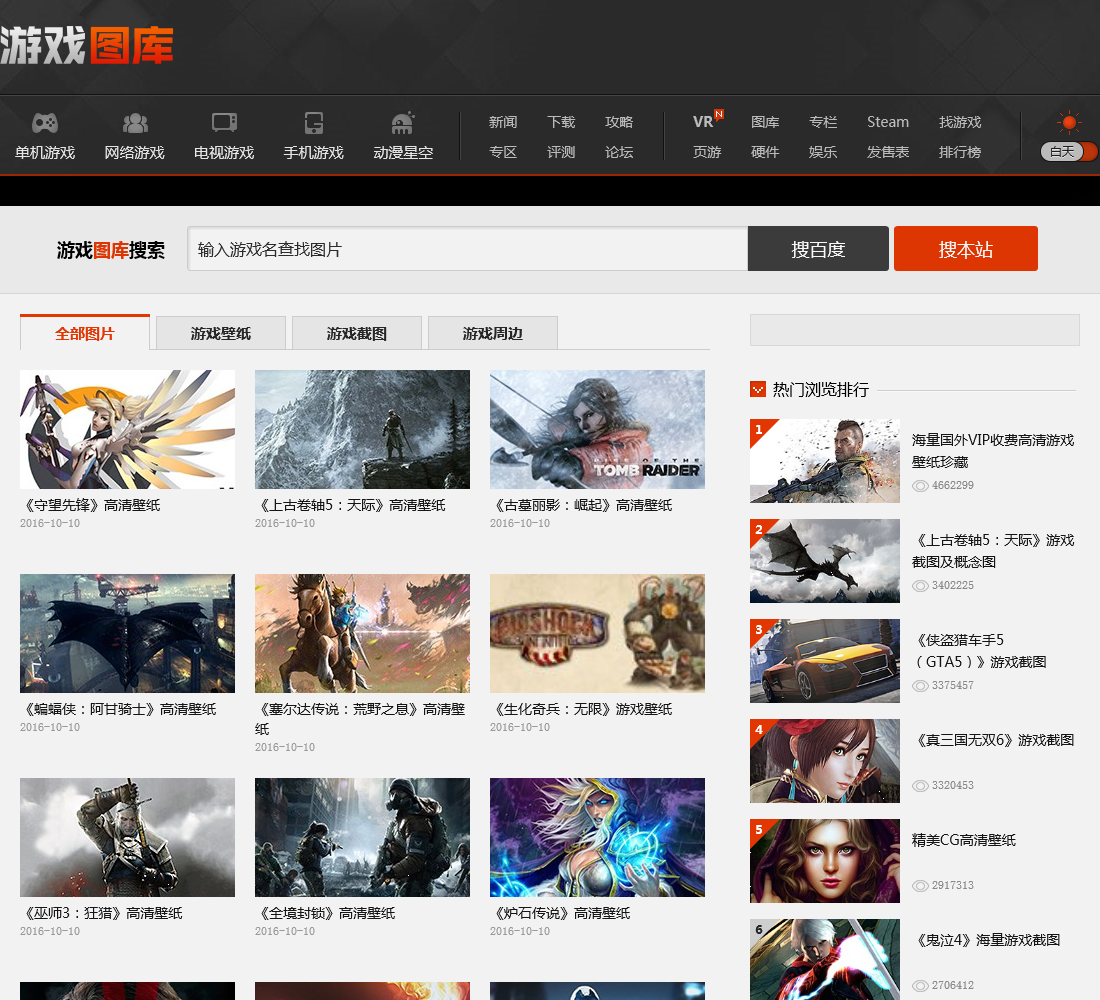Open the 全境封锁 wallpaper thumbnail
Viewport: 1100px width, 1000px height.
[363, 837]
